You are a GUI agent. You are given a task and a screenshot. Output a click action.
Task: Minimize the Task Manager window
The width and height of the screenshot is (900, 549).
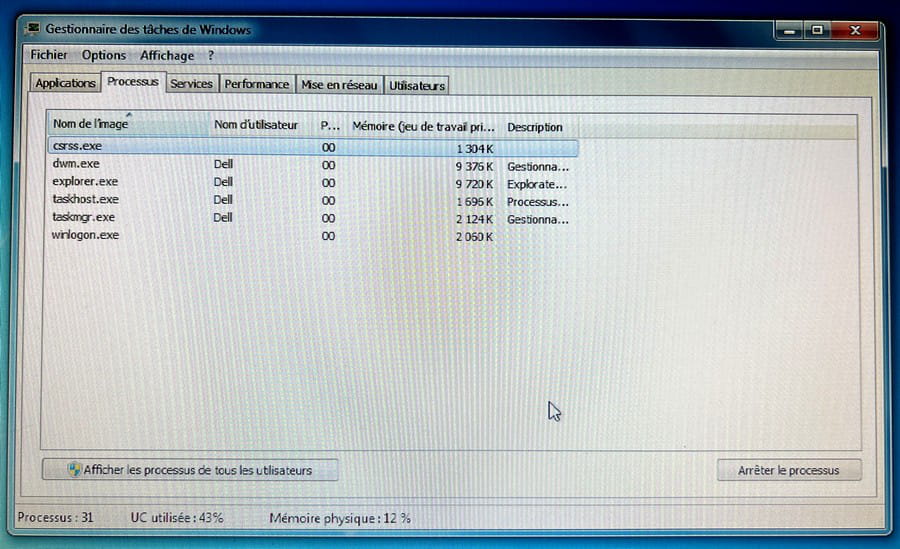[x=789, y=30]
